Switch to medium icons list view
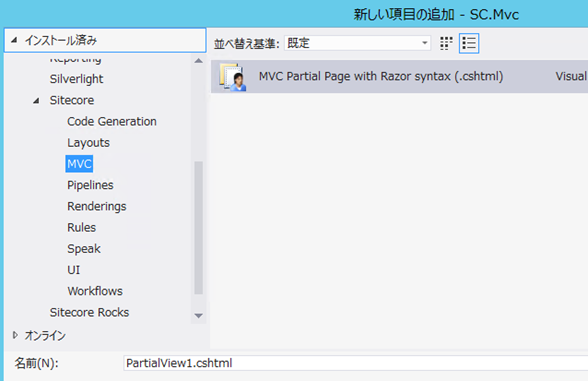The height and width of the screenshot is (381, 588). 469,44
